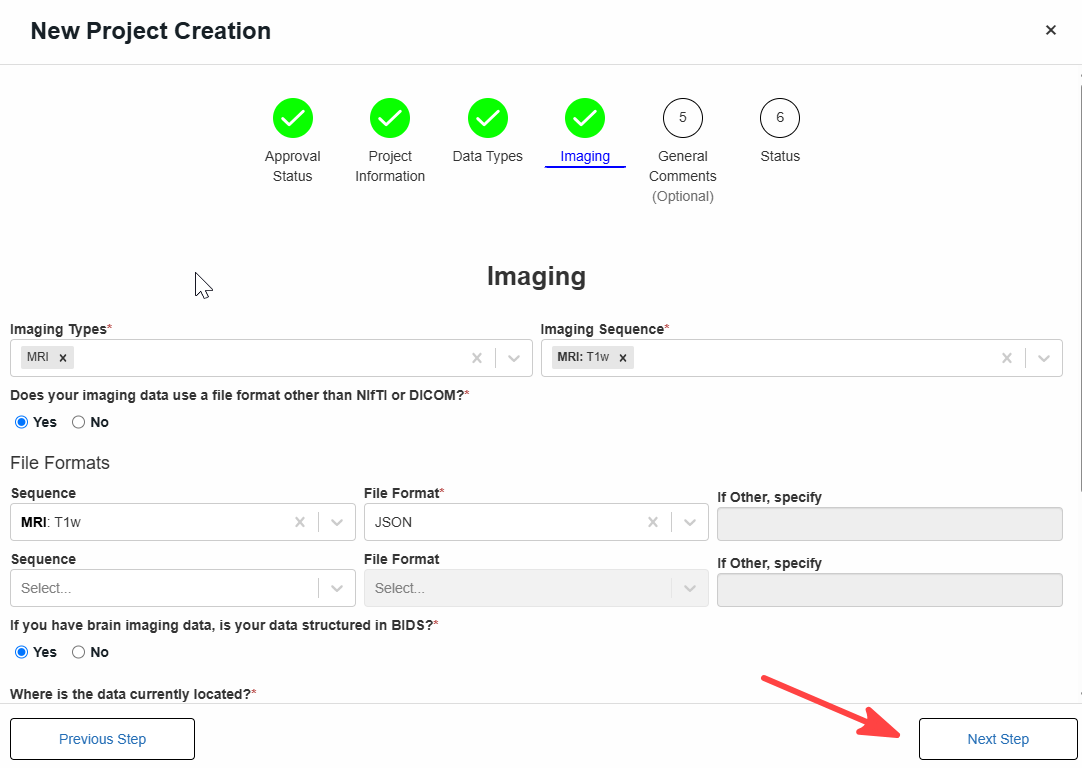Click the step 6 Status circle

(x=780, y=118)
